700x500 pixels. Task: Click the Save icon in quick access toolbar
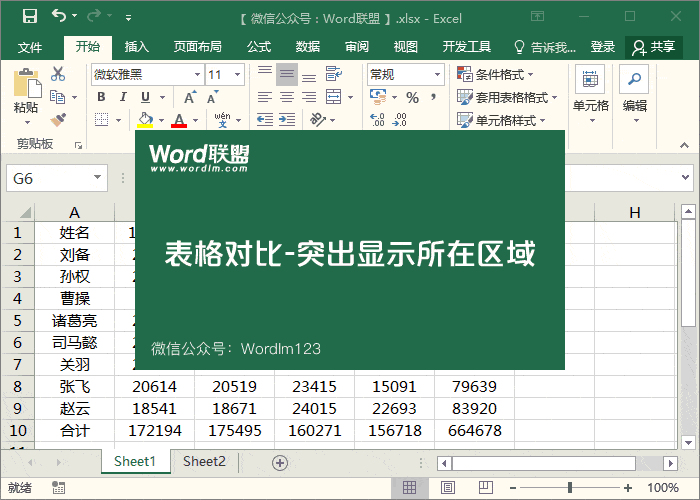(x=30, y=17)
